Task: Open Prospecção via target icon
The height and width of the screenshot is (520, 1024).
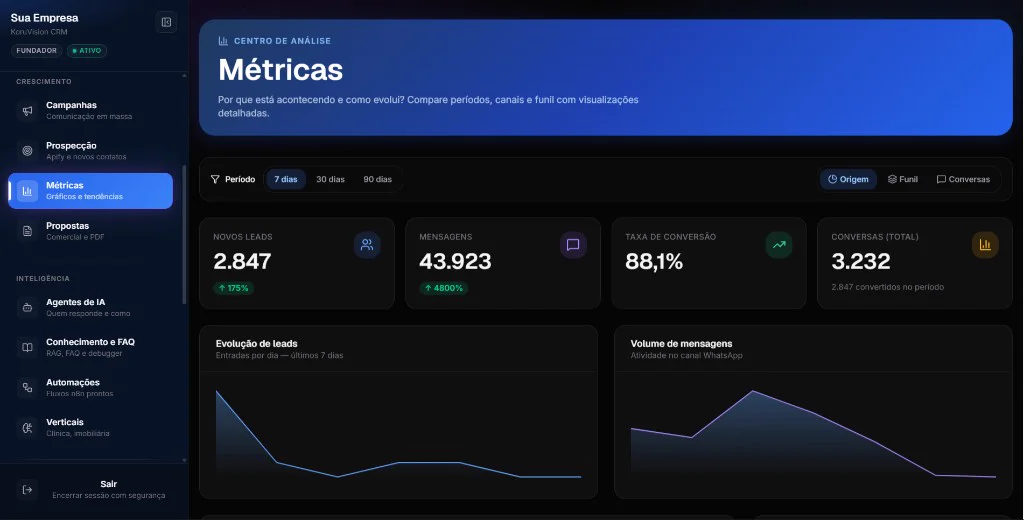Action: 27,151
